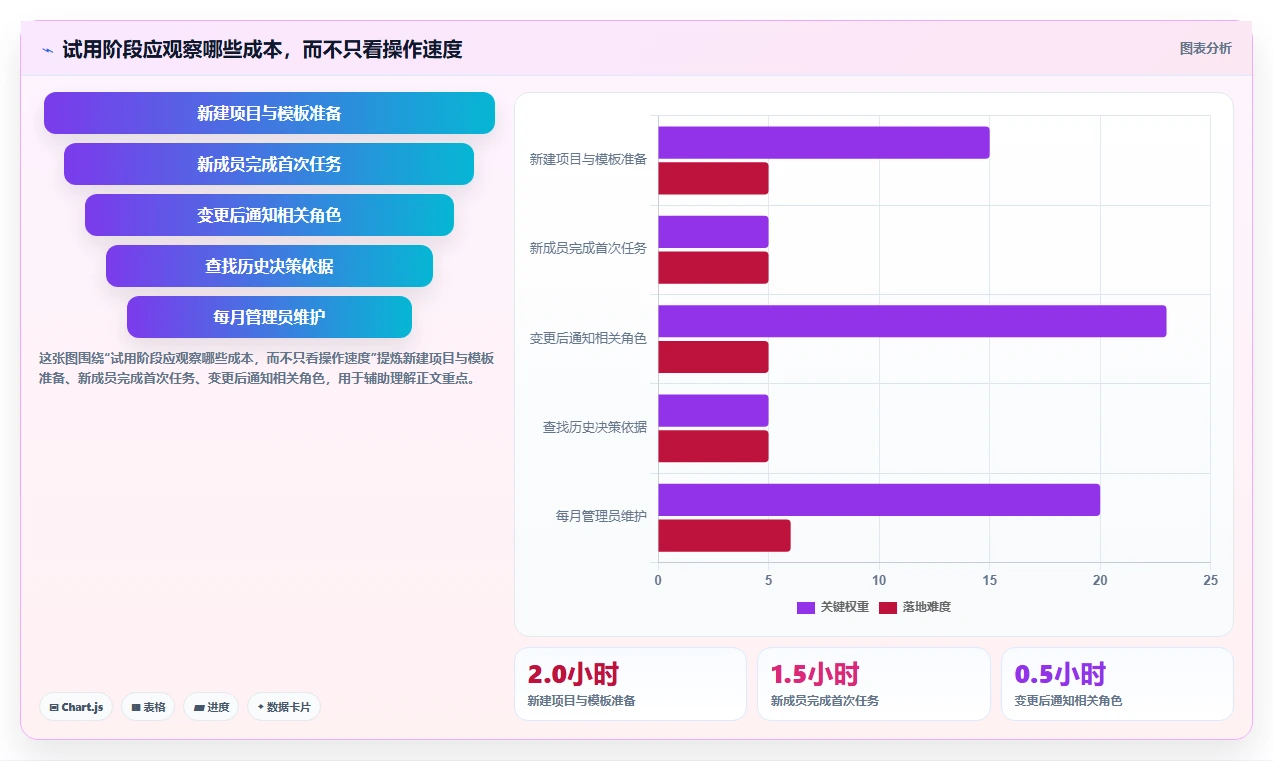1273x761 pixels.
Task: Click x-axis tick value 10
Action: click(879, 580)
